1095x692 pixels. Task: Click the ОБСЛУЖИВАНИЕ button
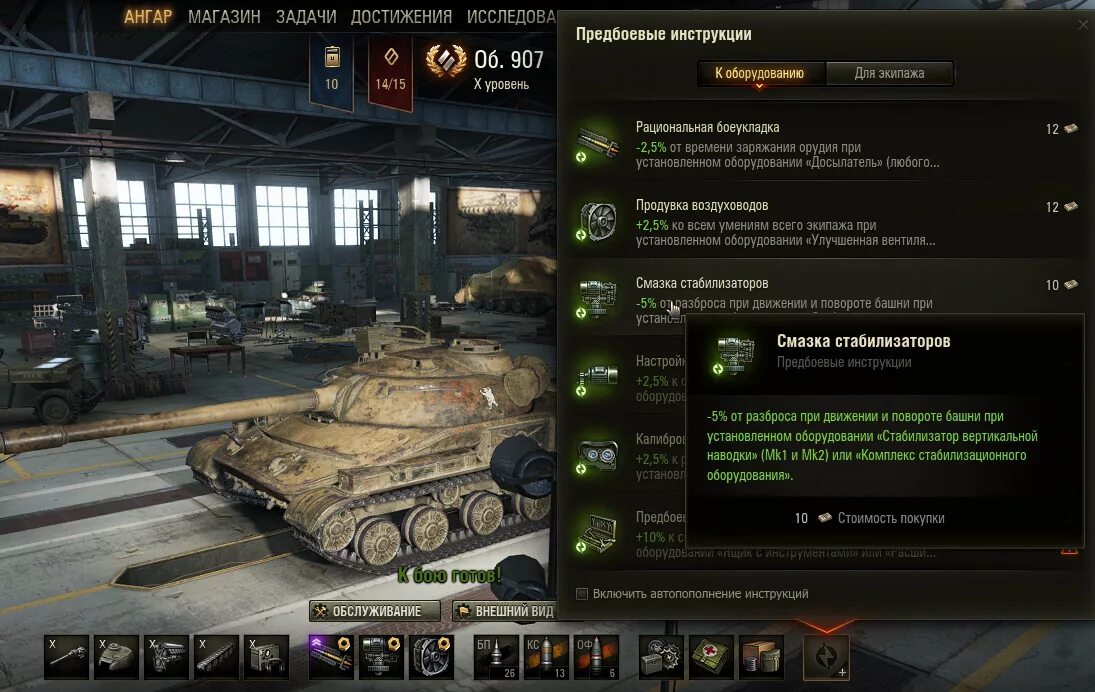coord(375,611)
